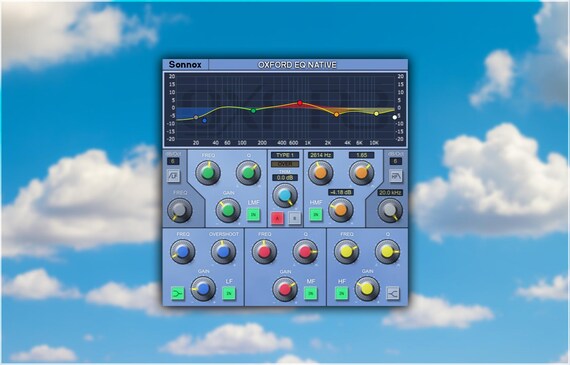Select the red MF node on graph
The height and width of the screenshot is (365, 570).
coord(300,103)
